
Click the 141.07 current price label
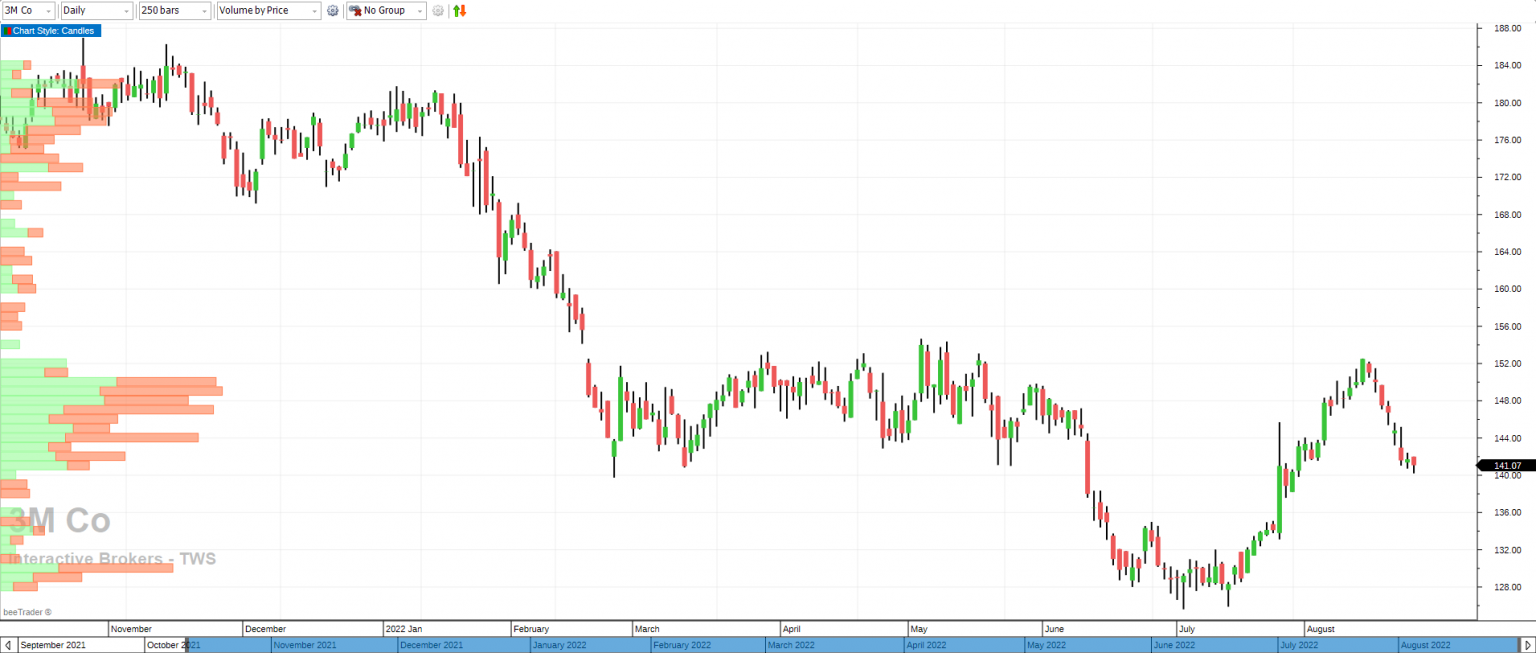(1506, 465)
